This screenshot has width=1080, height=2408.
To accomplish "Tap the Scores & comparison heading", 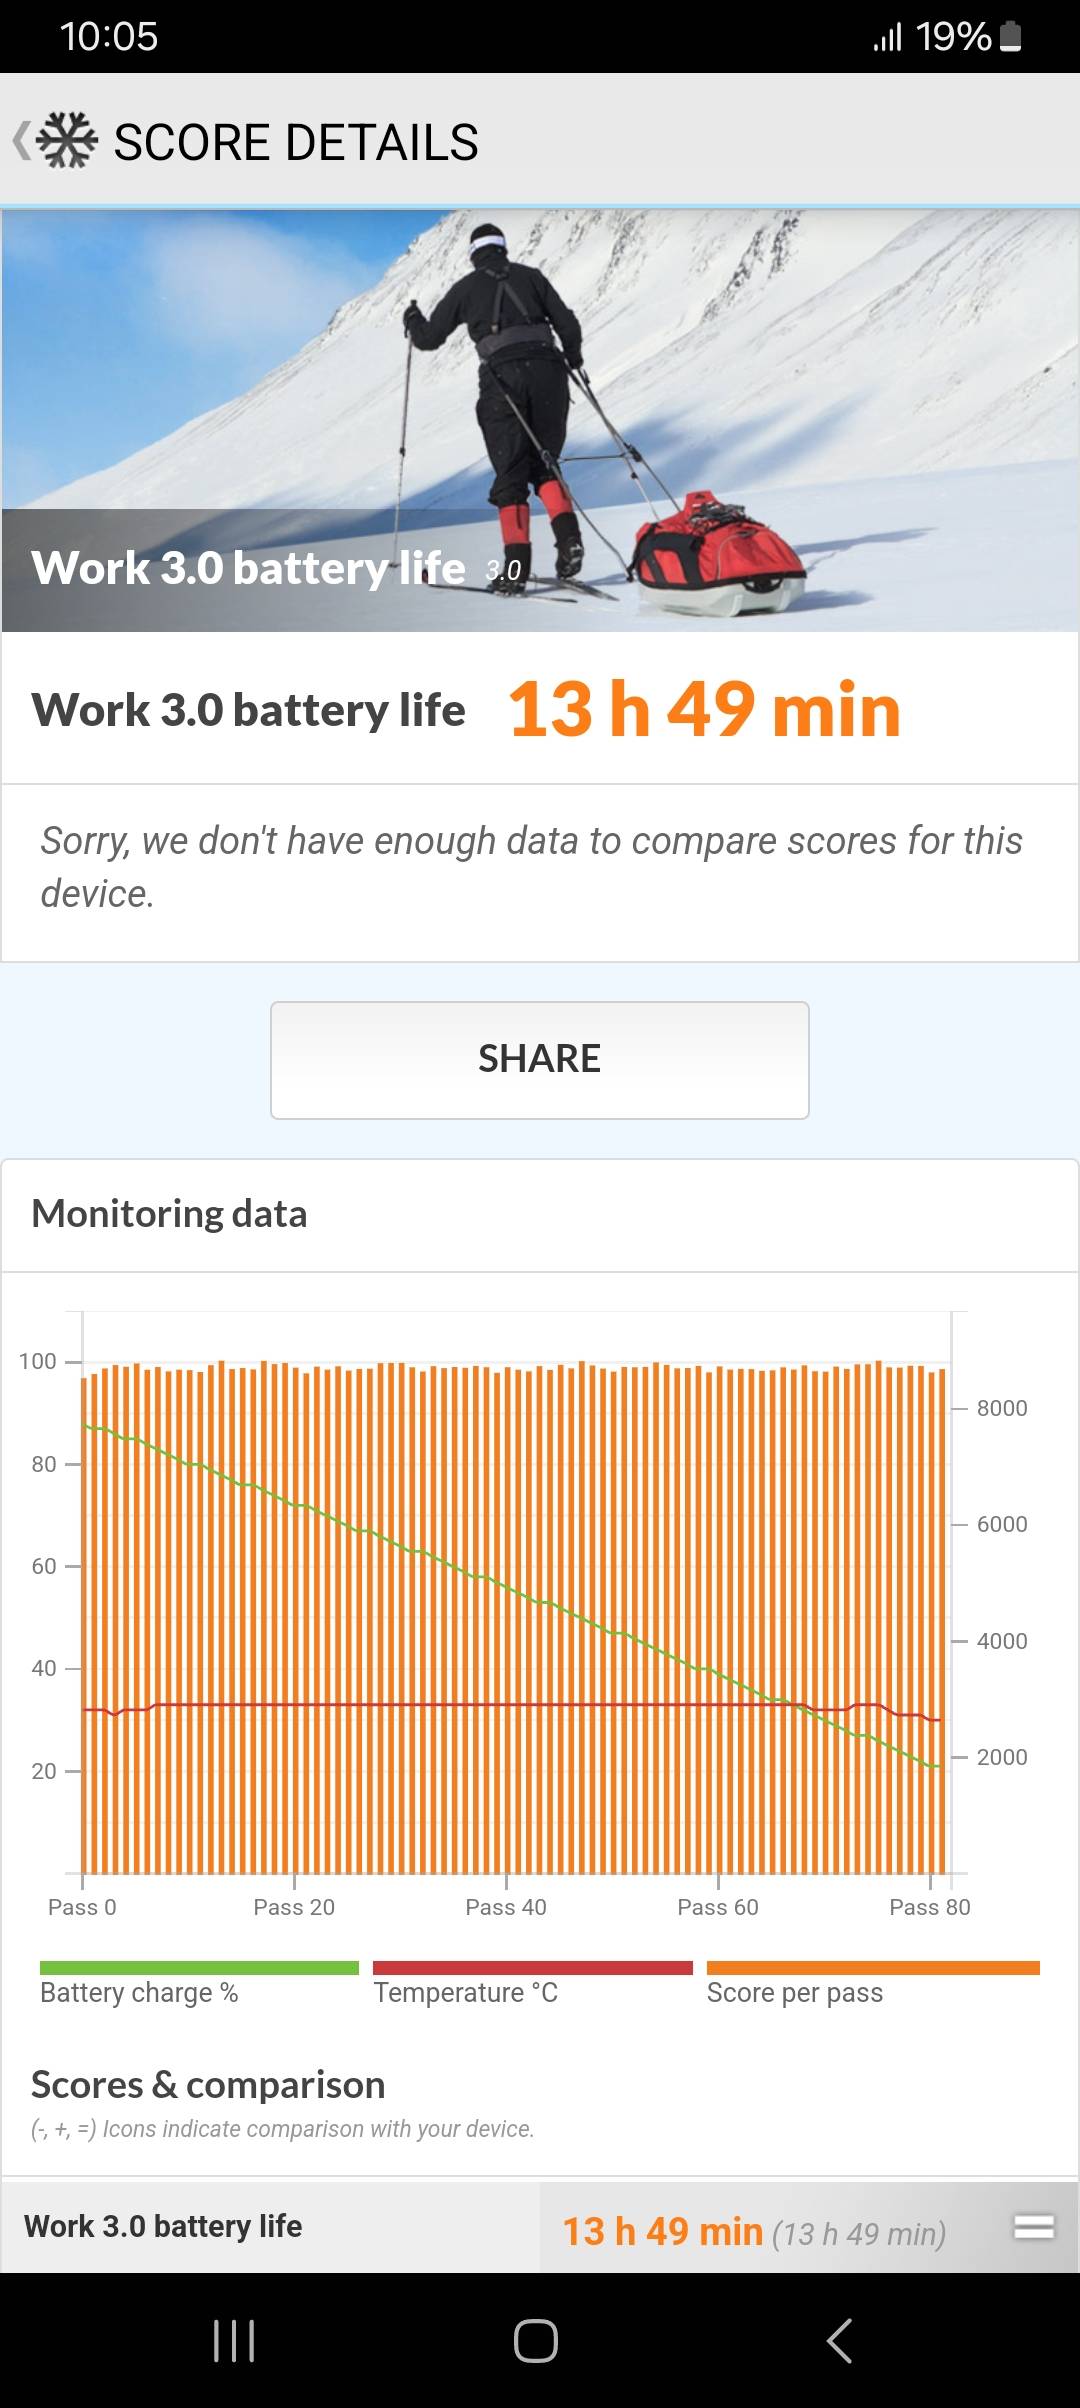I will (x=208, y=2085).
